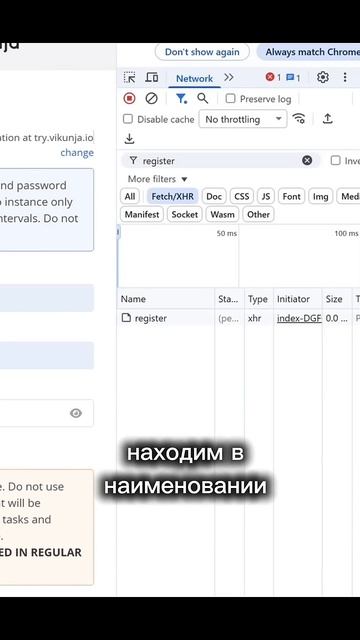The height and width of the screenshot is (640, 360).
Task: Select the Doc filter
Action: (x=214, y=196)
